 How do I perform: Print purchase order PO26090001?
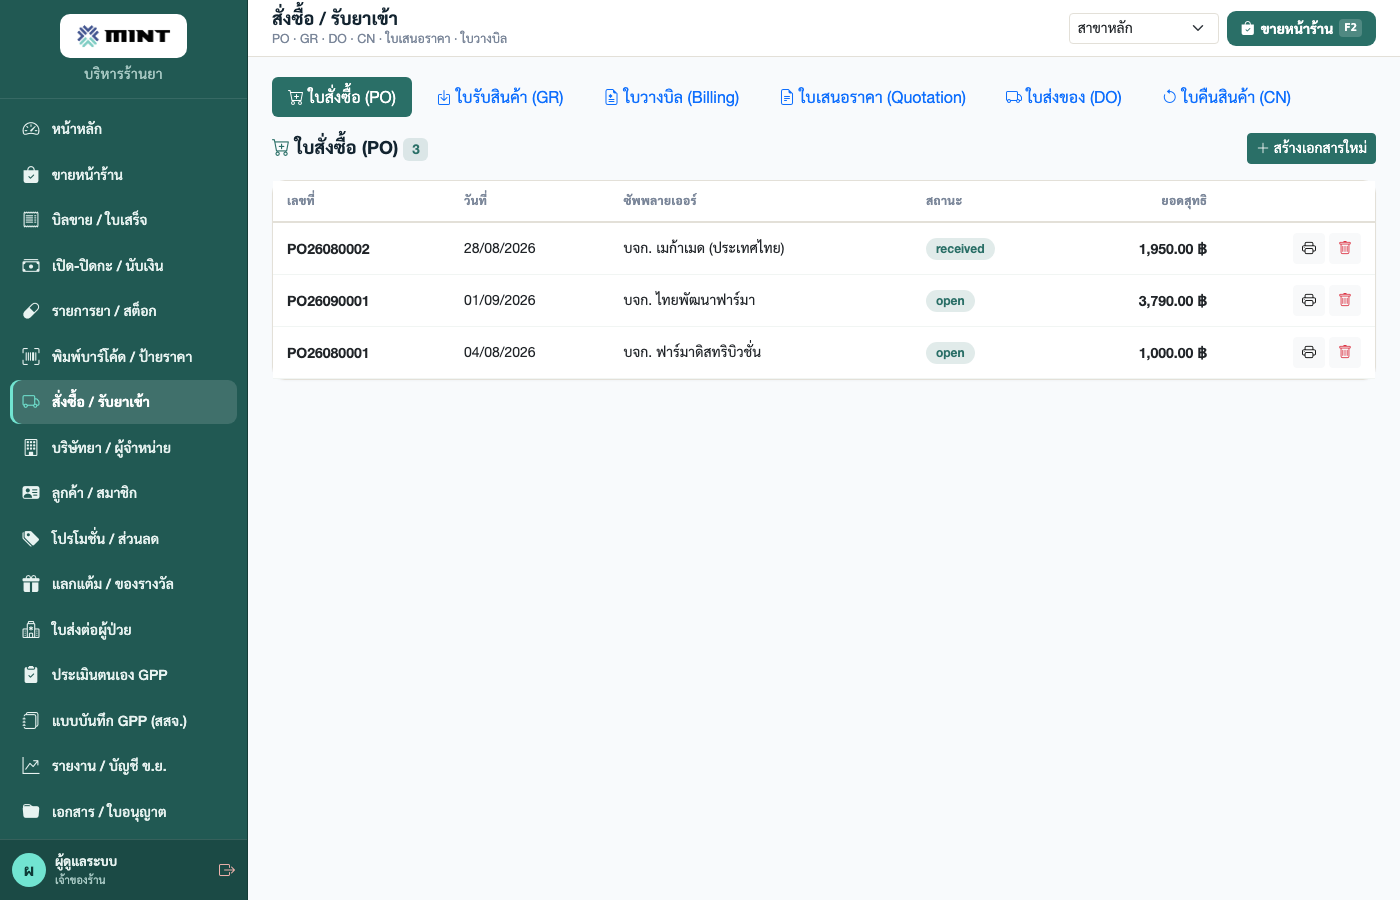pos(1309,300)
